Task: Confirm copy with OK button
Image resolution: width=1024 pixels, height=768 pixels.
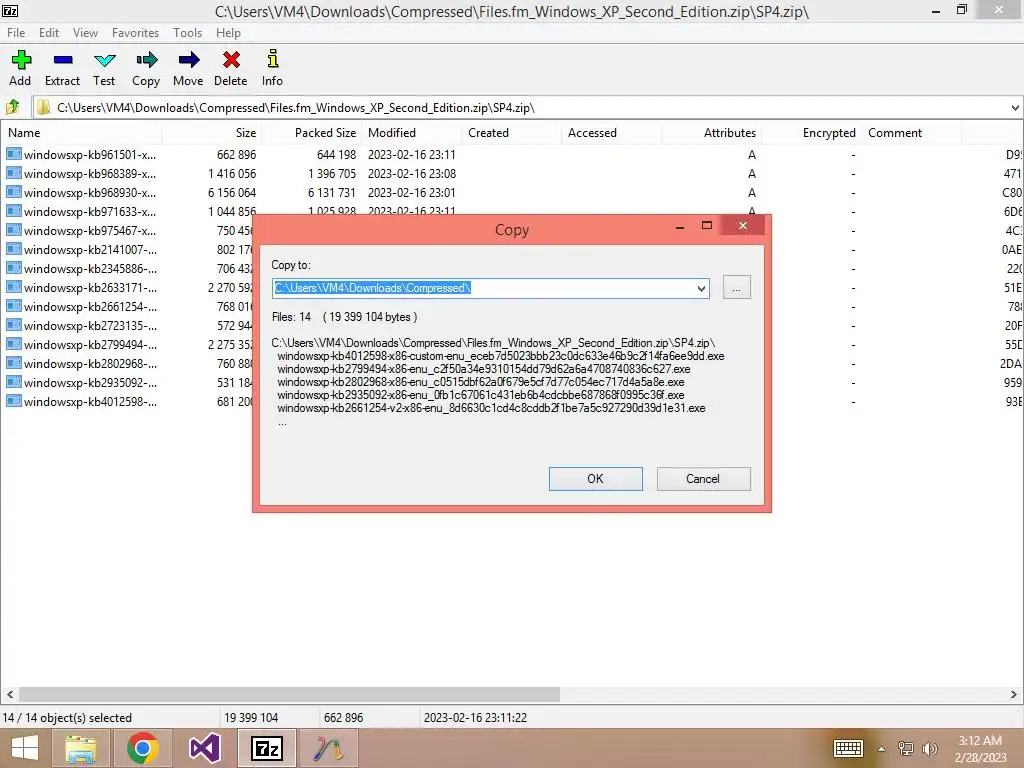Action: pos(596,479)
